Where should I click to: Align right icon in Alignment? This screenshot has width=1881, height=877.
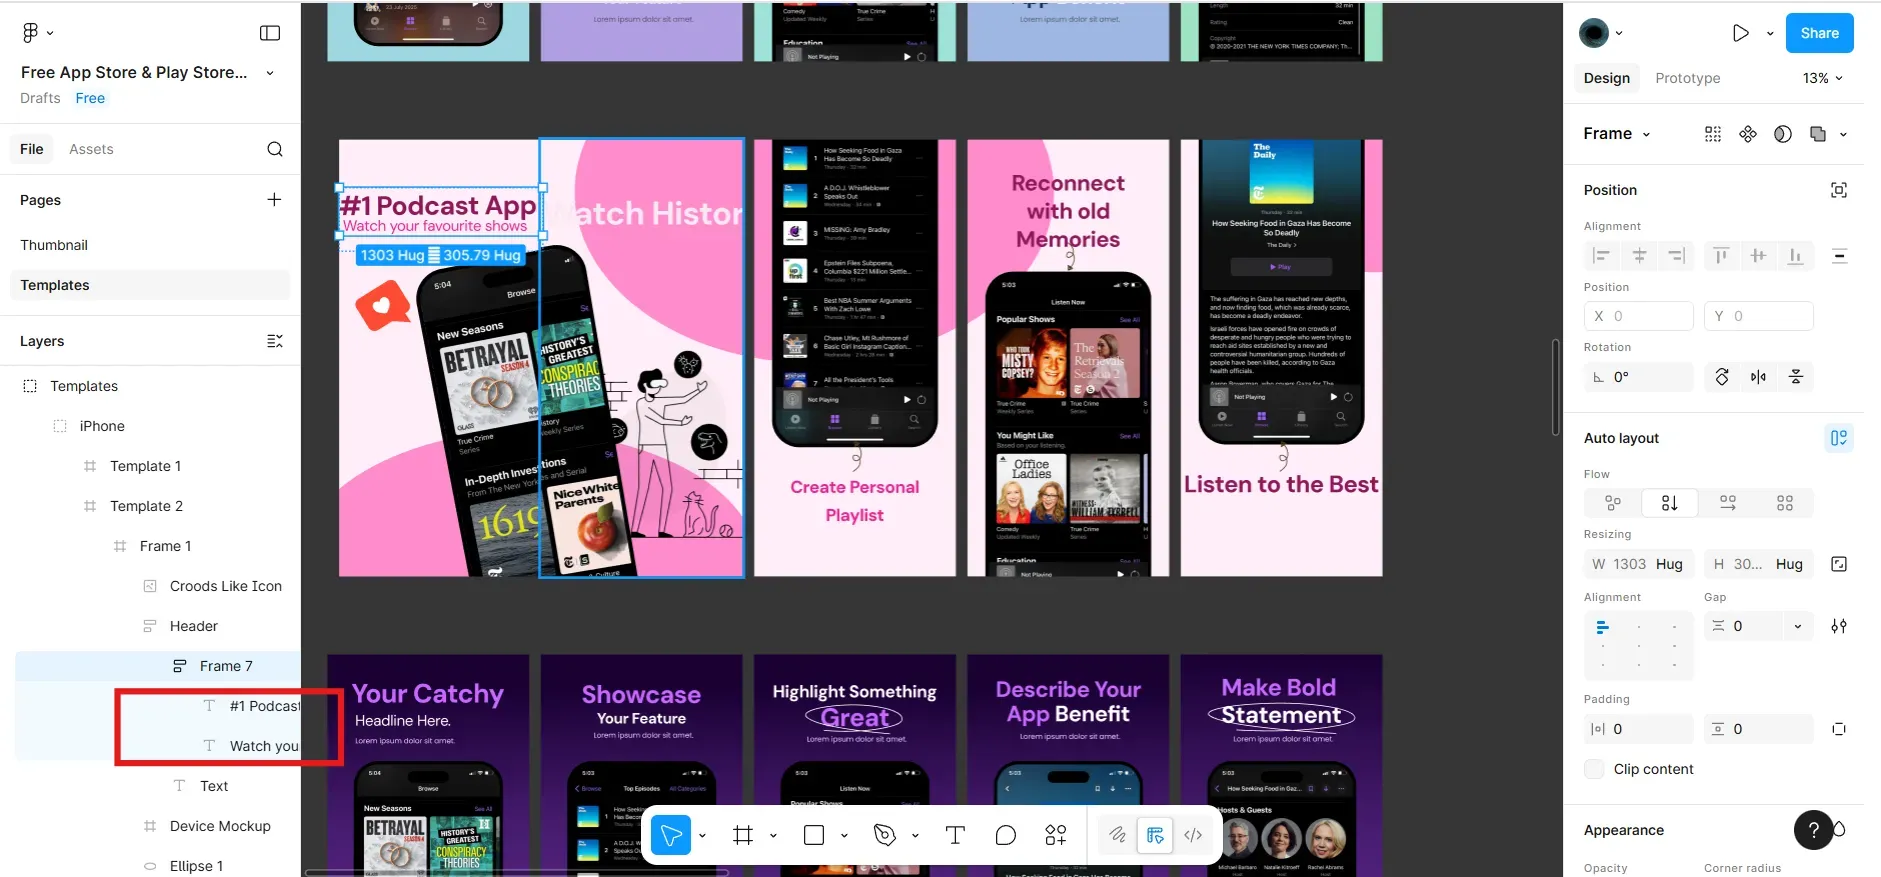point(1677,256)
